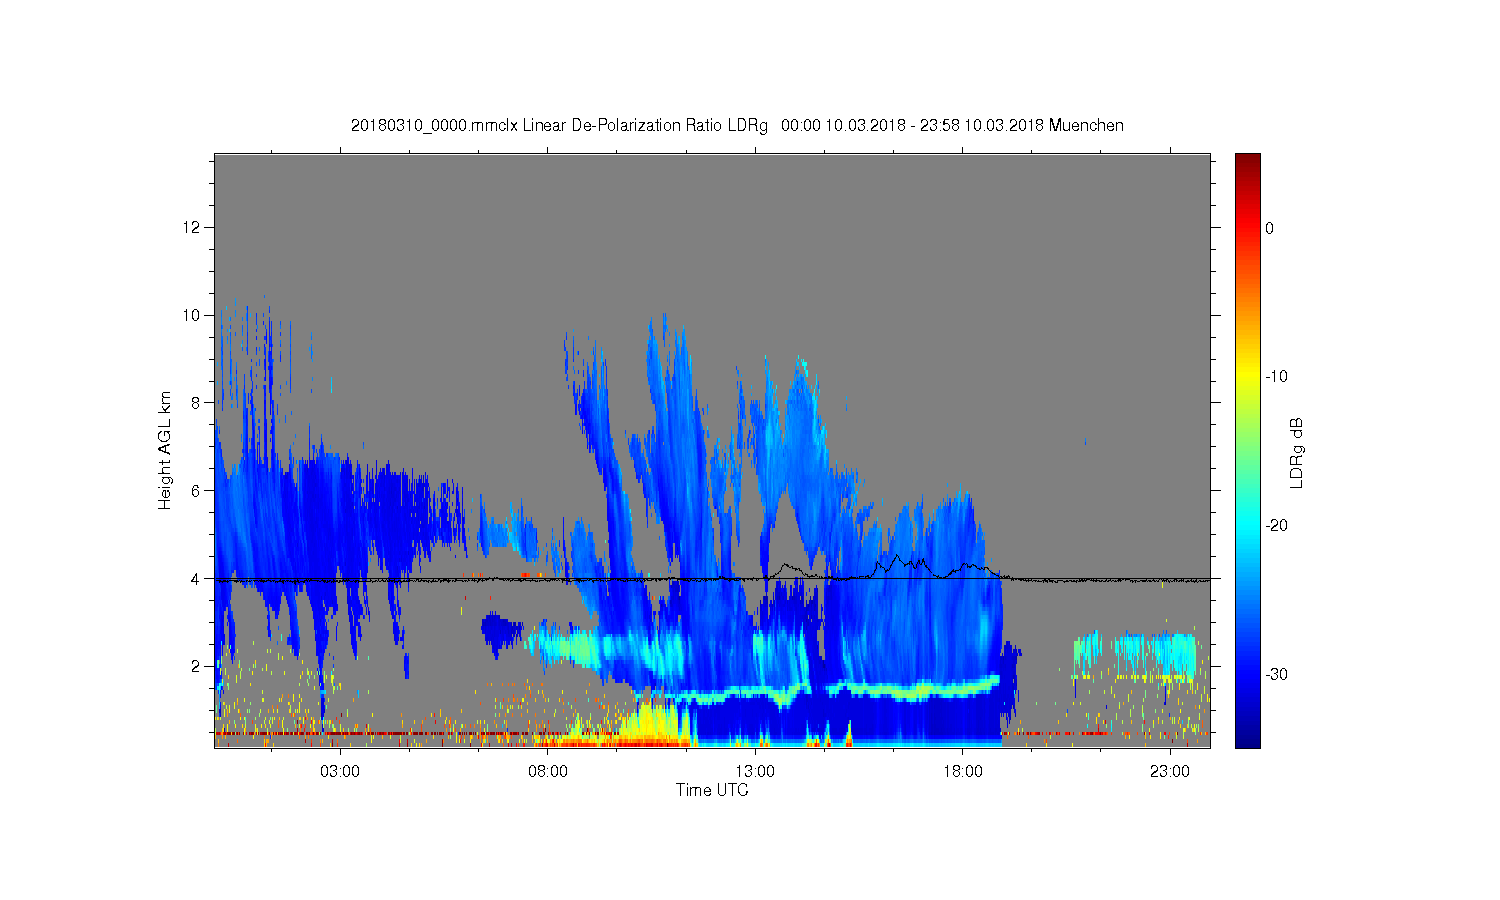Click the colorbar value -30
This screenshot has width=1500, height=900.
click(1276, 675)
